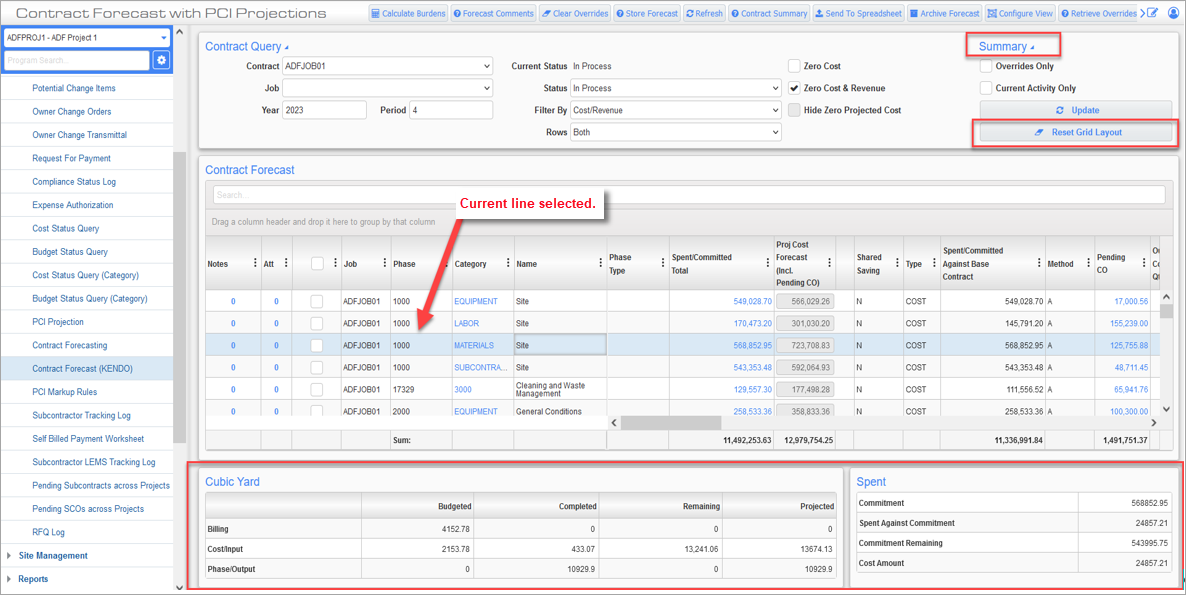
Task: Expand the Reports section in sidebar
Action: coord(32,578)
